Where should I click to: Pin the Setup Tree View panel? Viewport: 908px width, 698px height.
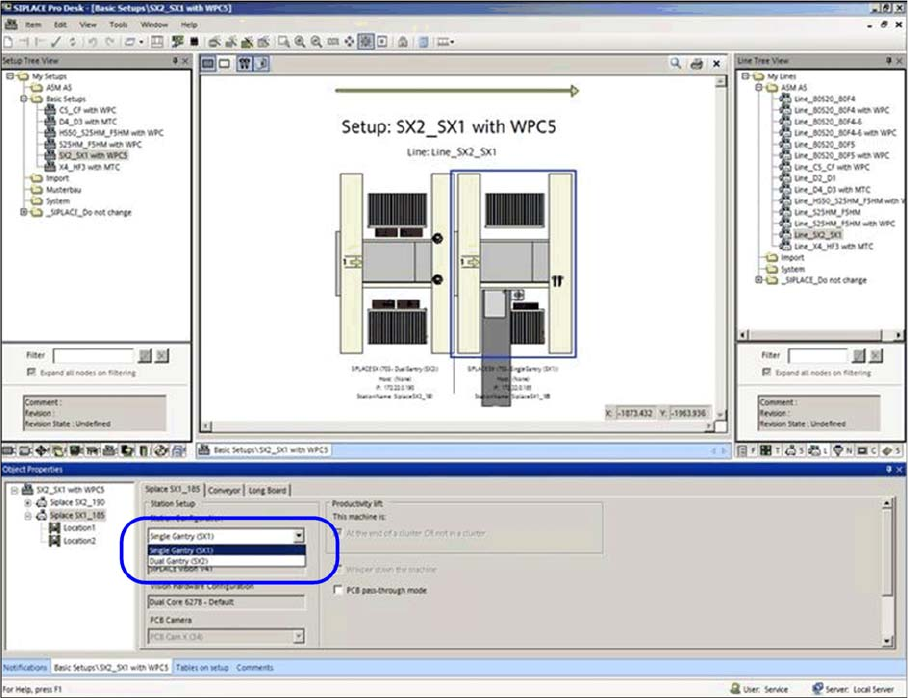[x=174, y=60]
